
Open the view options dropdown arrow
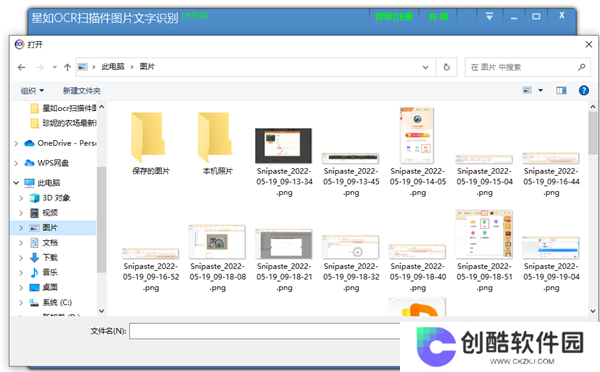tap(541, 90)
